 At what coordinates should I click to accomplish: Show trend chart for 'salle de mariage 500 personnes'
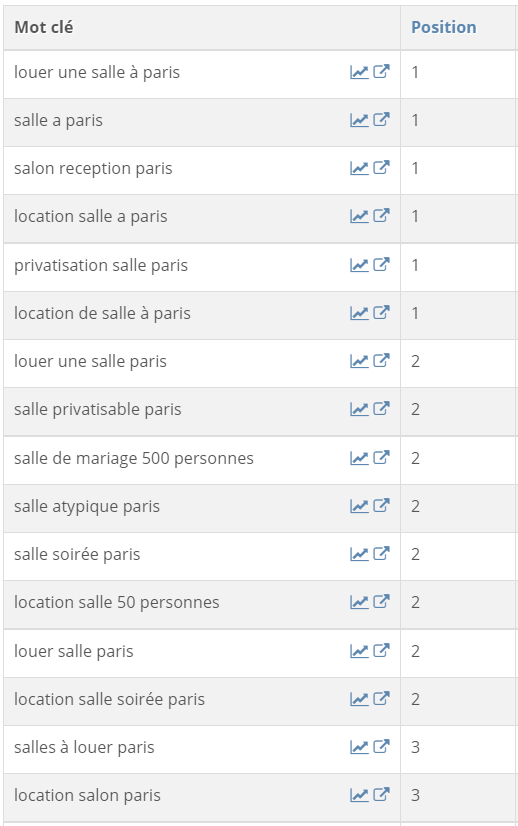coord(359,458)
